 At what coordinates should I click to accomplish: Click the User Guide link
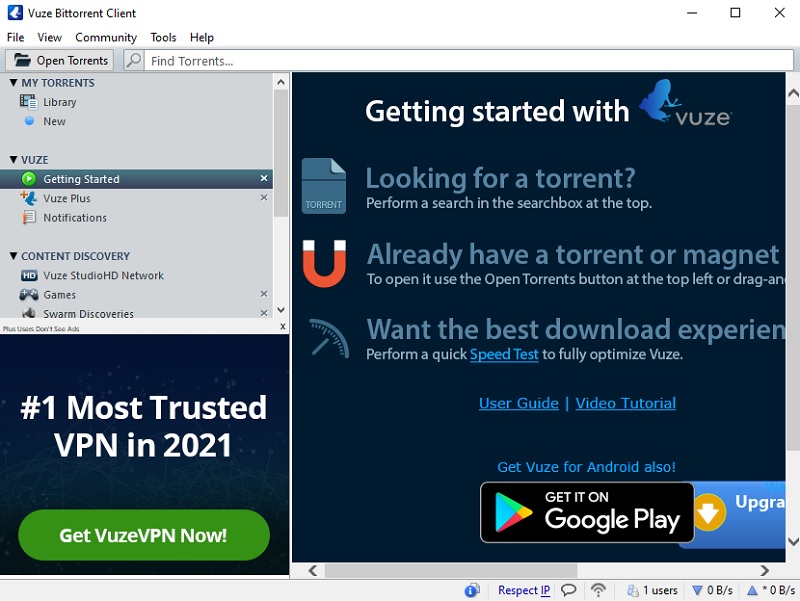point(518,403)
